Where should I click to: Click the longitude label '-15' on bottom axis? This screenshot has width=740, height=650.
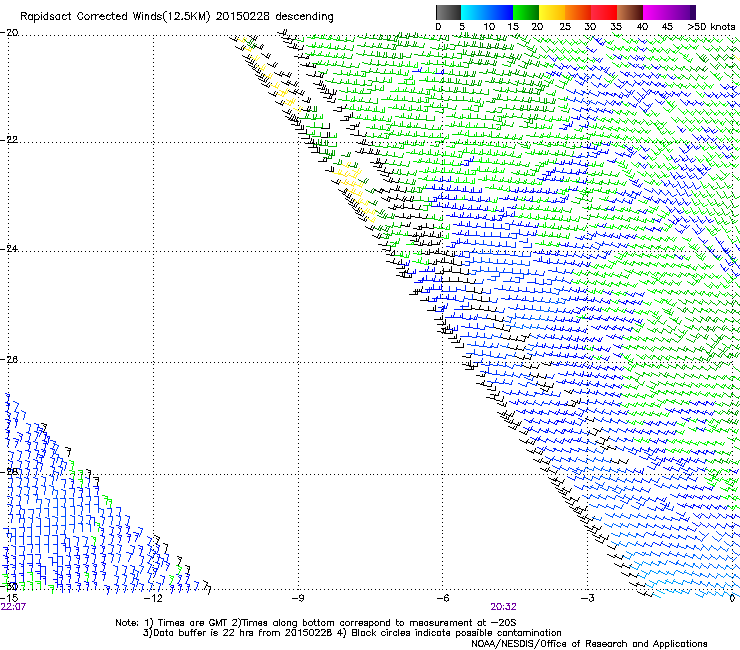pos(9,598)
